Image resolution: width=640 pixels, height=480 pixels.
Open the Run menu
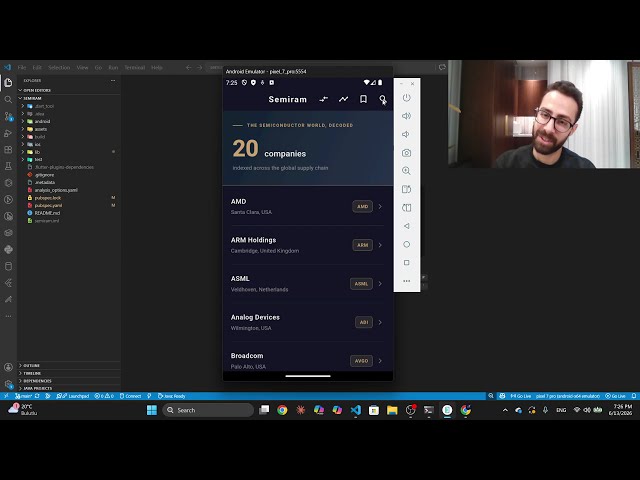pyautogui.click(x=113, y=67)
